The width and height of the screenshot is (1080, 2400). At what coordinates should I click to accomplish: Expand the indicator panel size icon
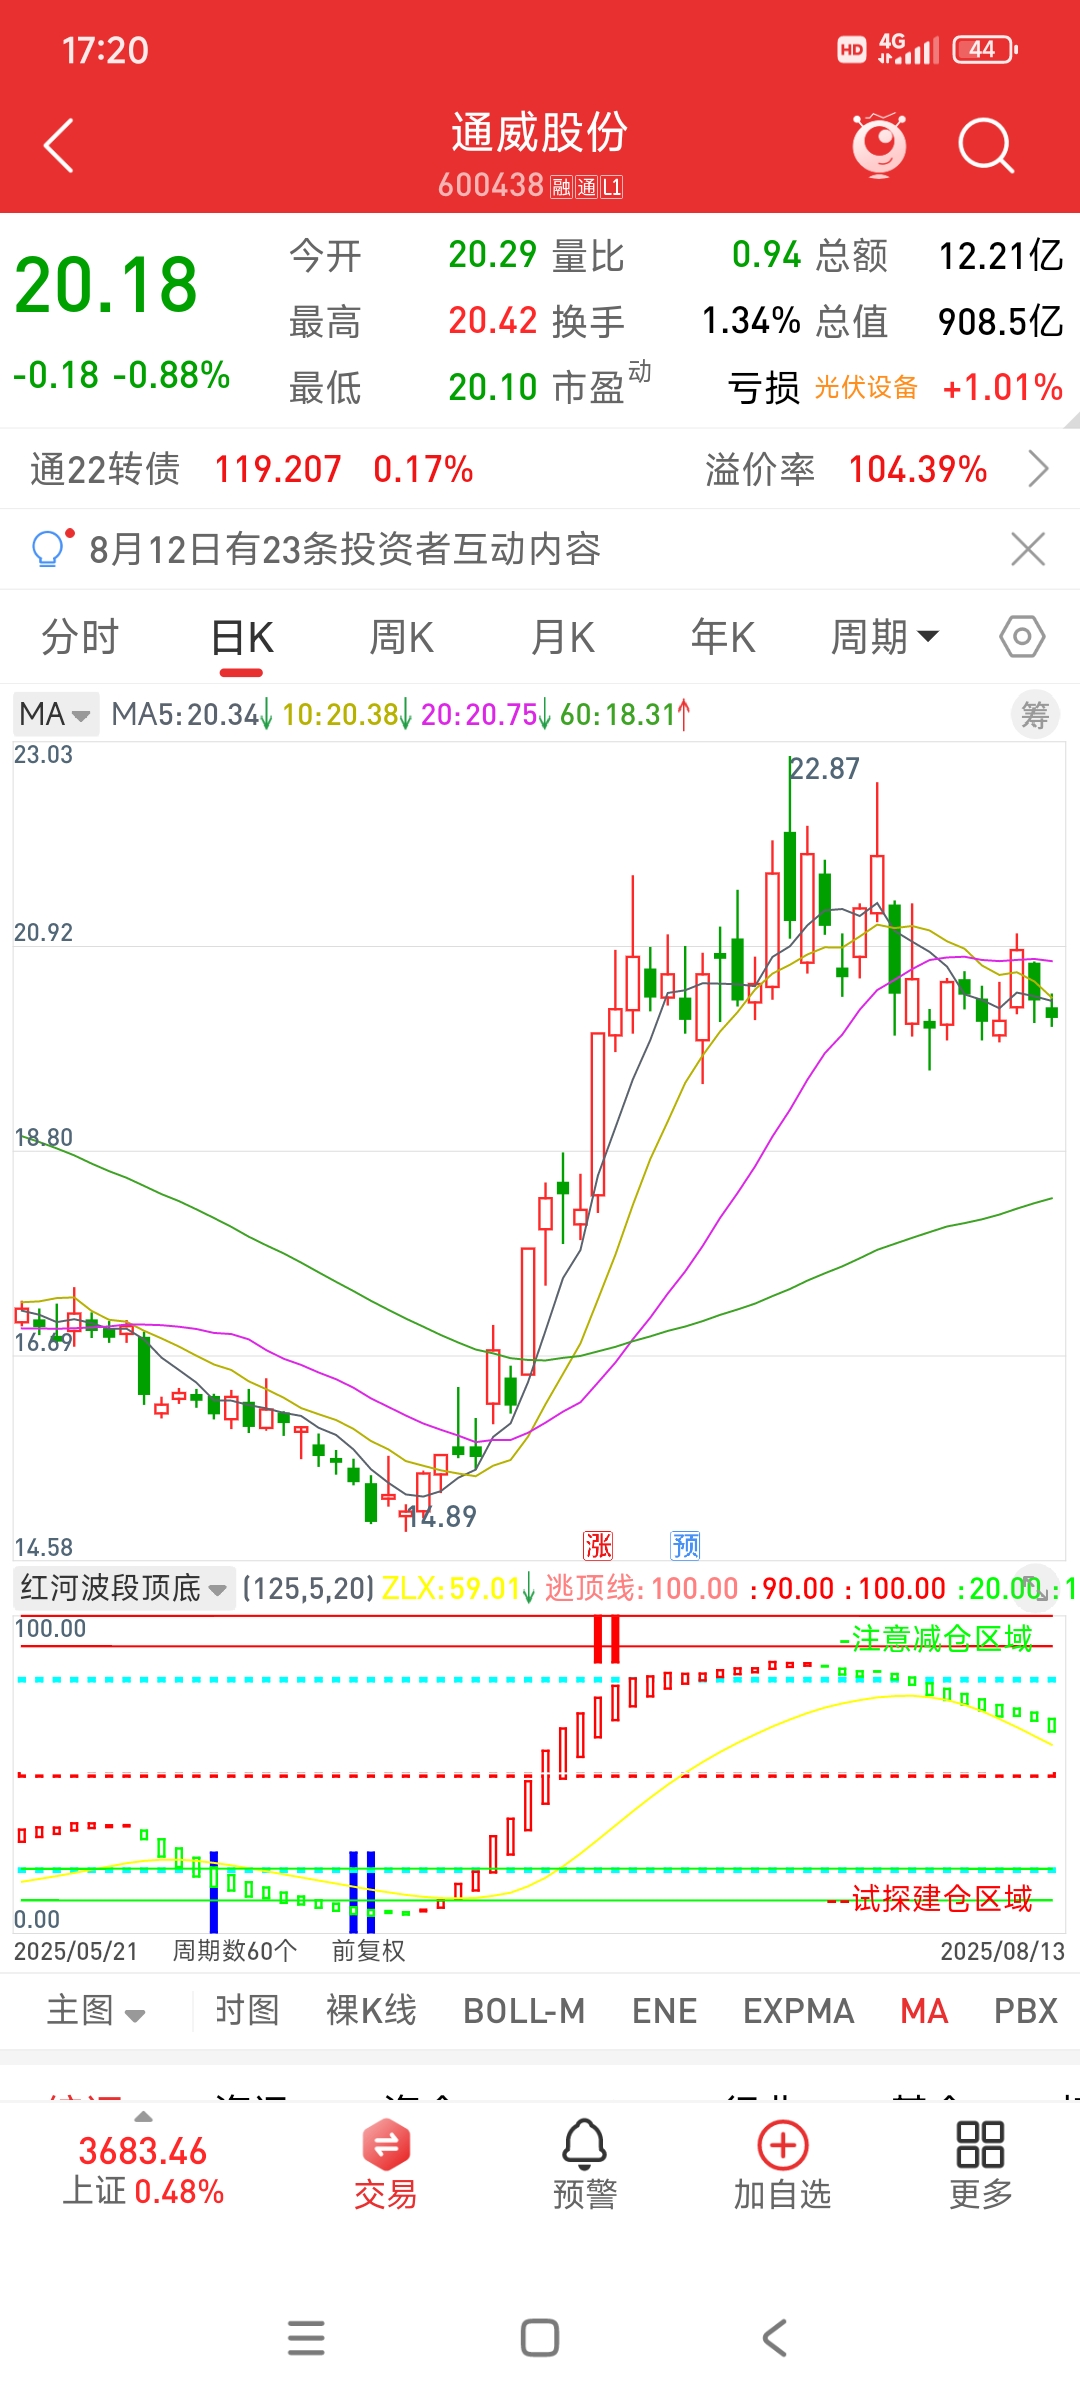(x=1036, y=1588)
